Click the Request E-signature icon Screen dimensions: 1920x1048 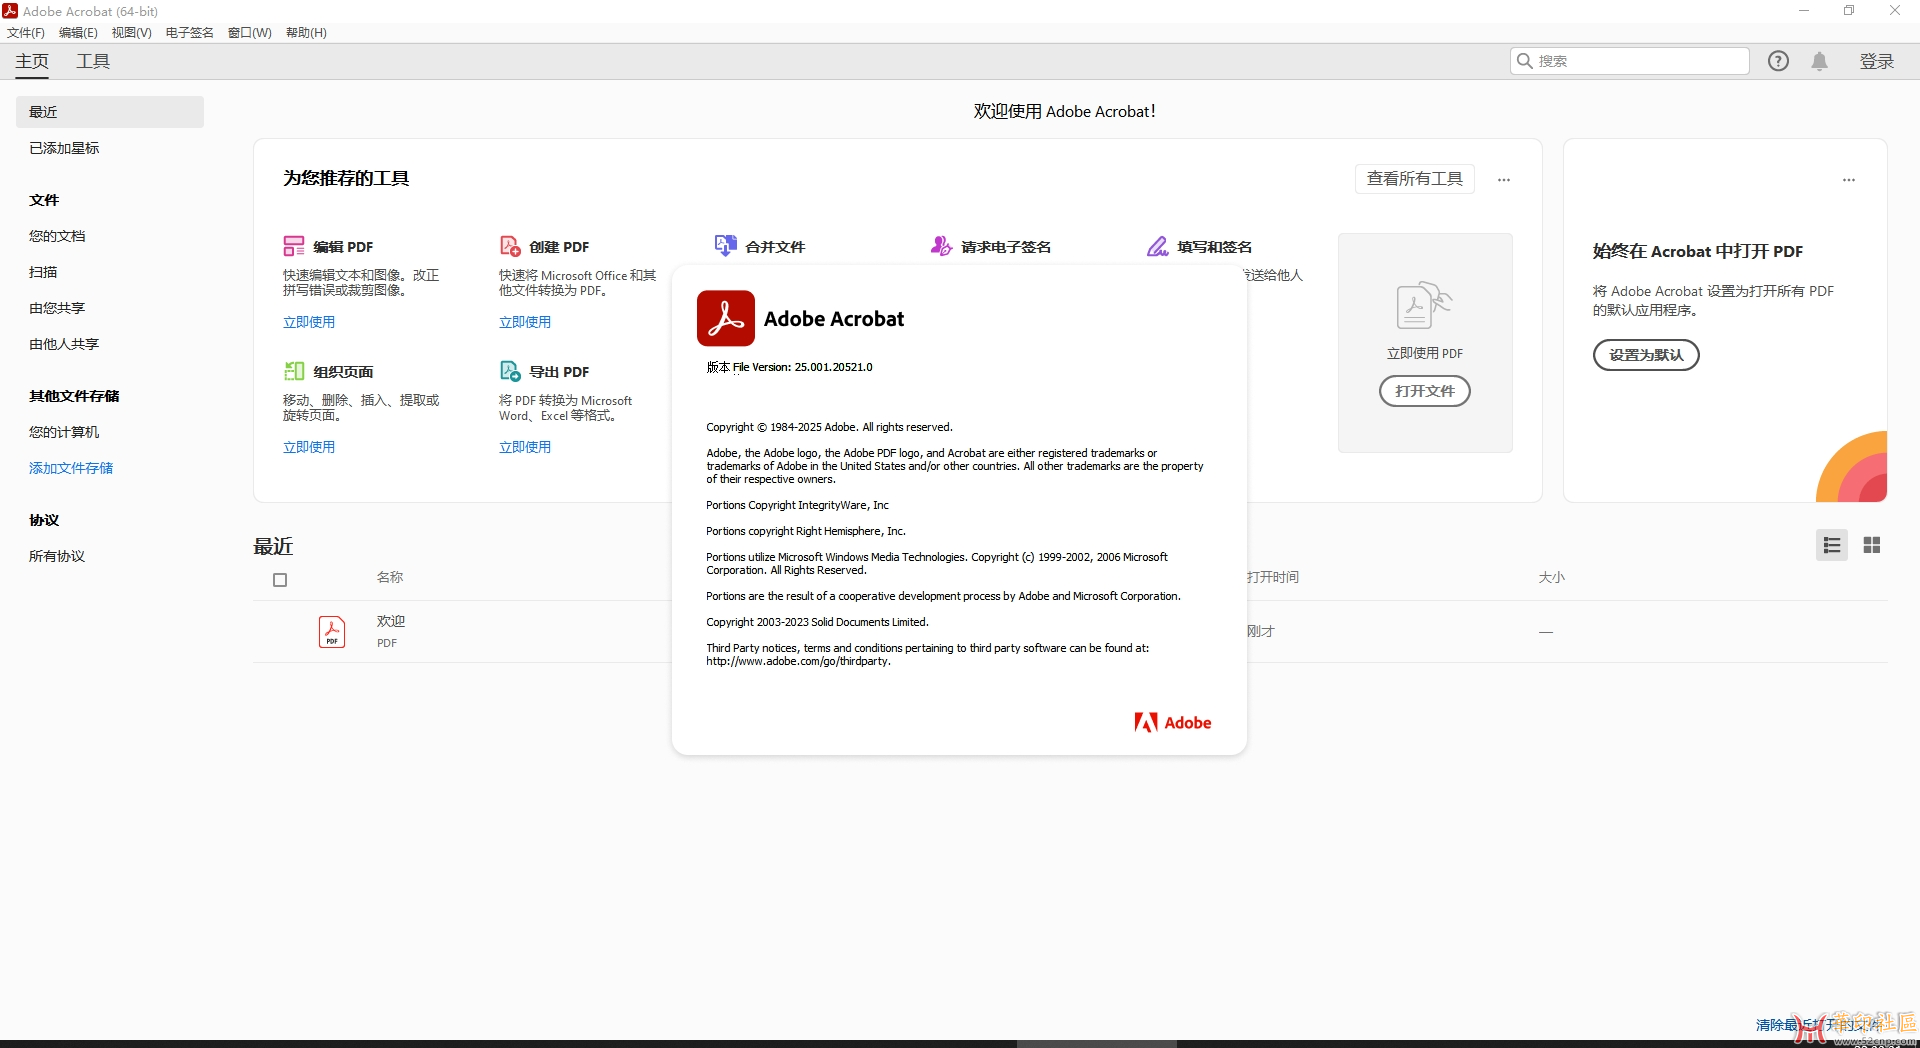pos(941,246)
